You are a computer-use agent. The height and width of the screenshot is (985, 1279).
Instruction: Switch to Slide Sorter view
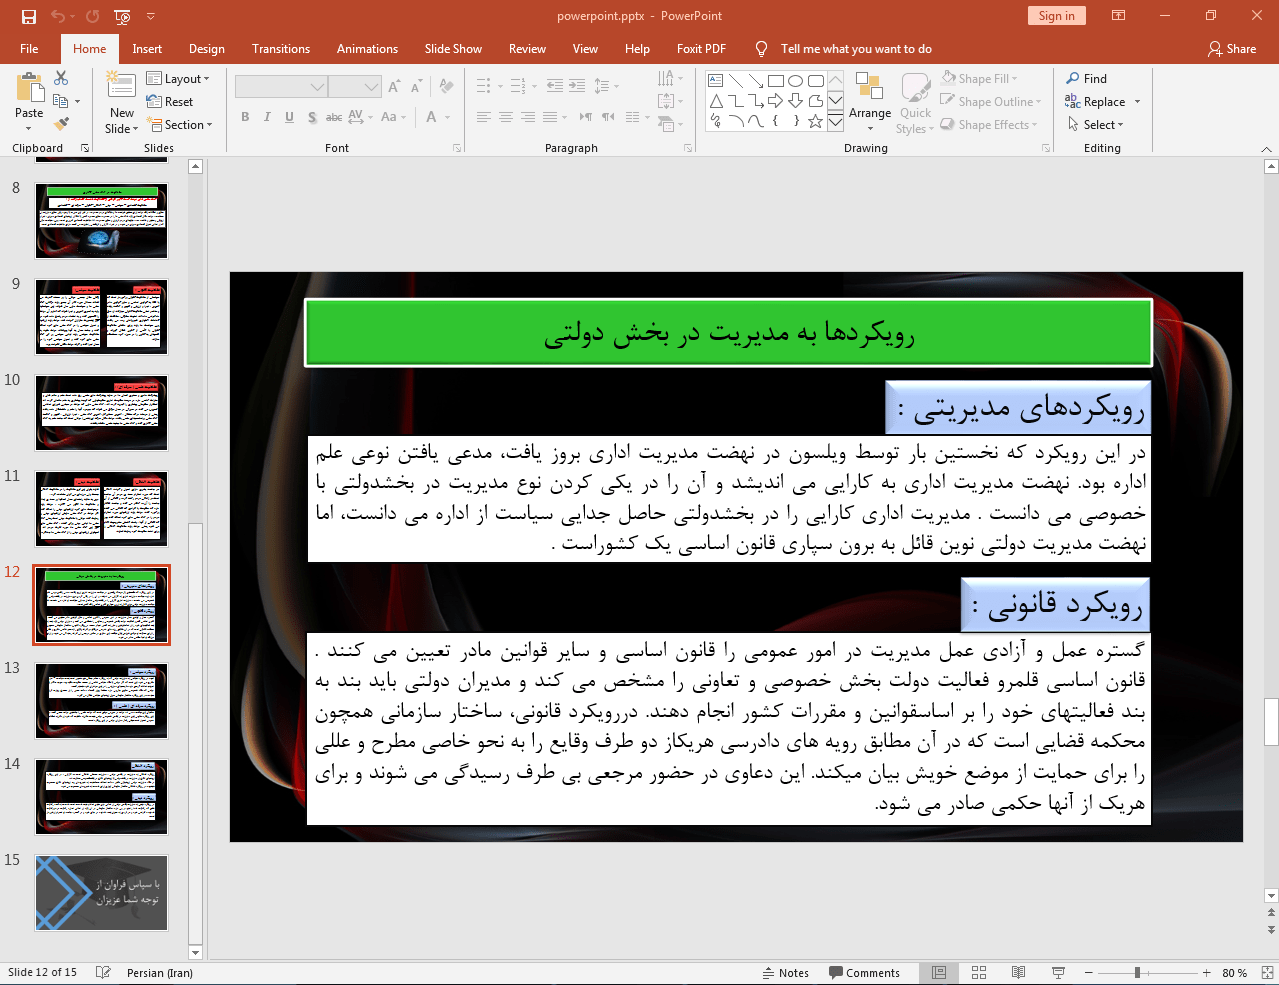point(979,973)
